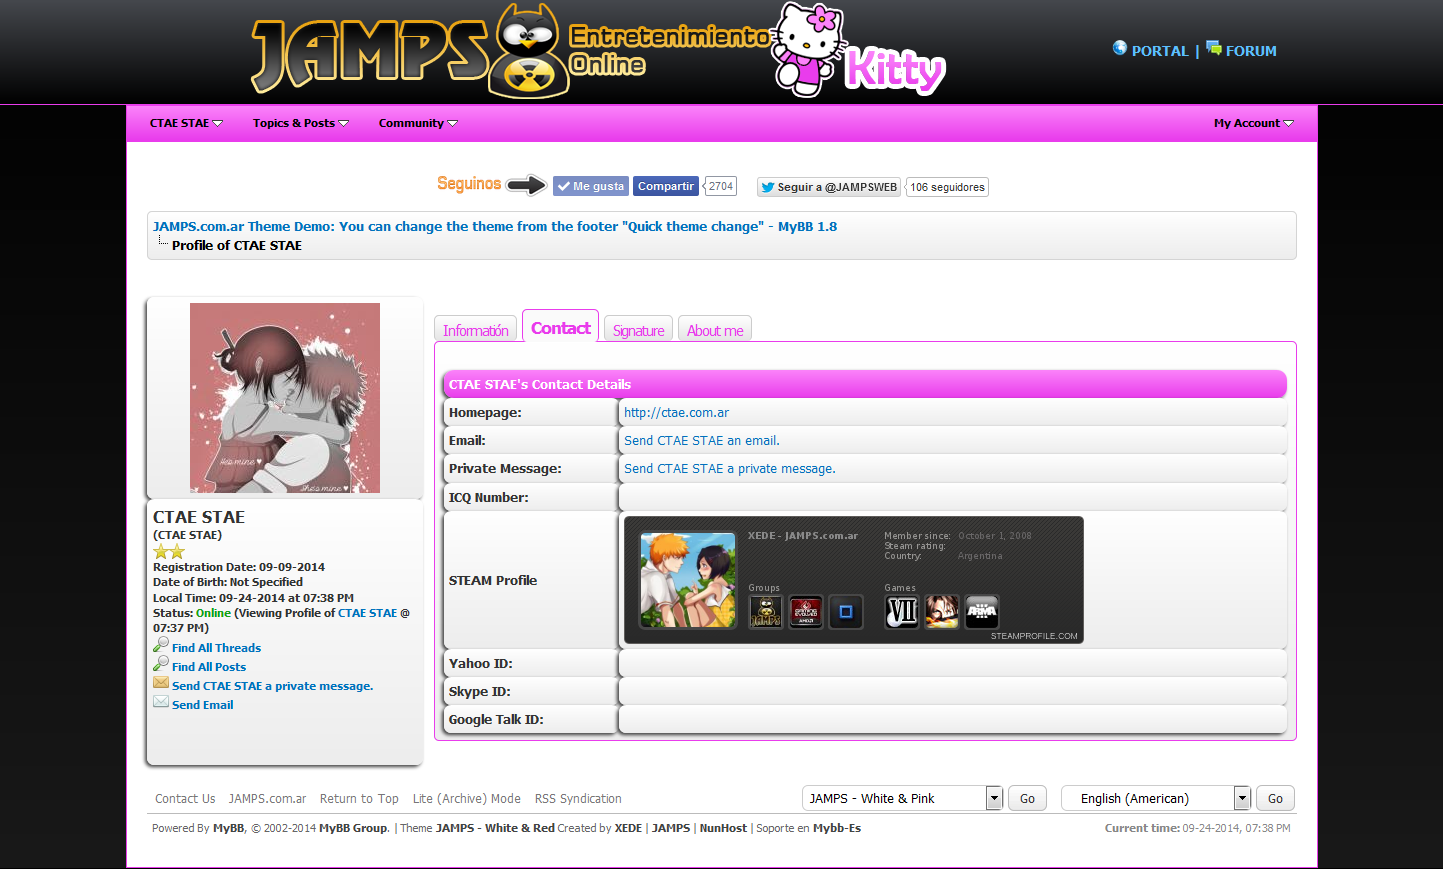Click the Twitter bird follow icon

pos(767,187)
